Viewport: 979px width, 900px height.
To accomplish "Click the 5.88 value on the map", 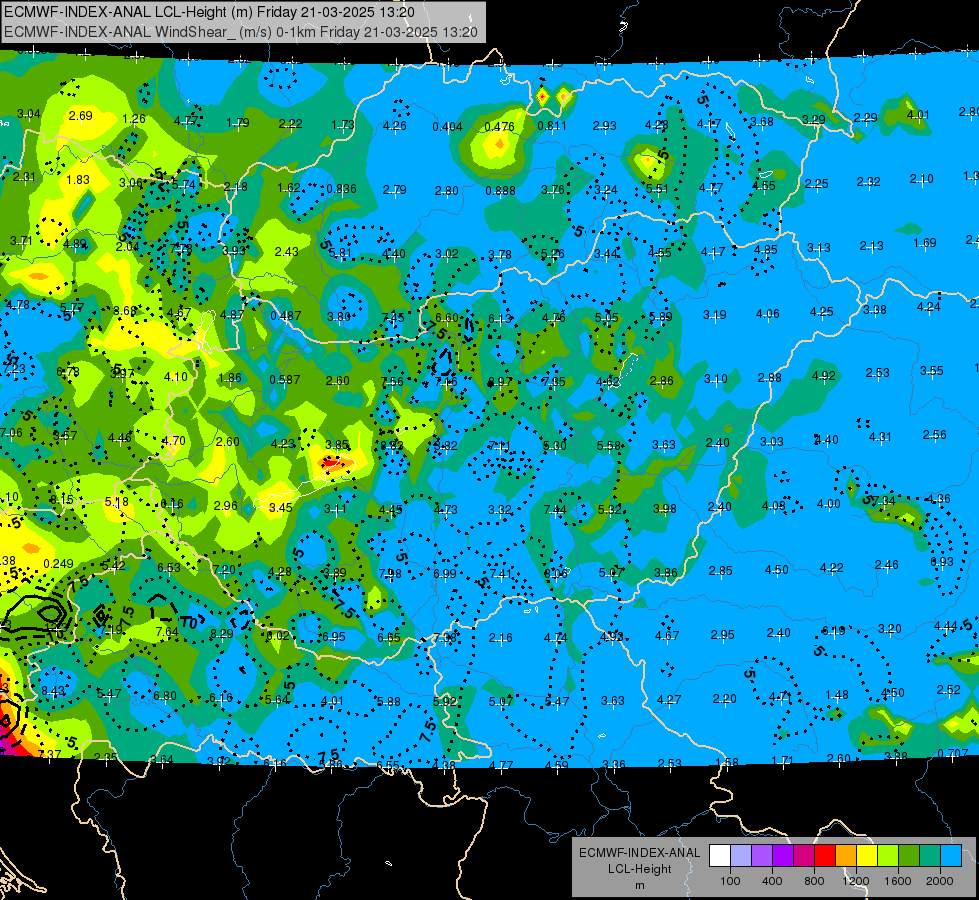I will (388, 702).
